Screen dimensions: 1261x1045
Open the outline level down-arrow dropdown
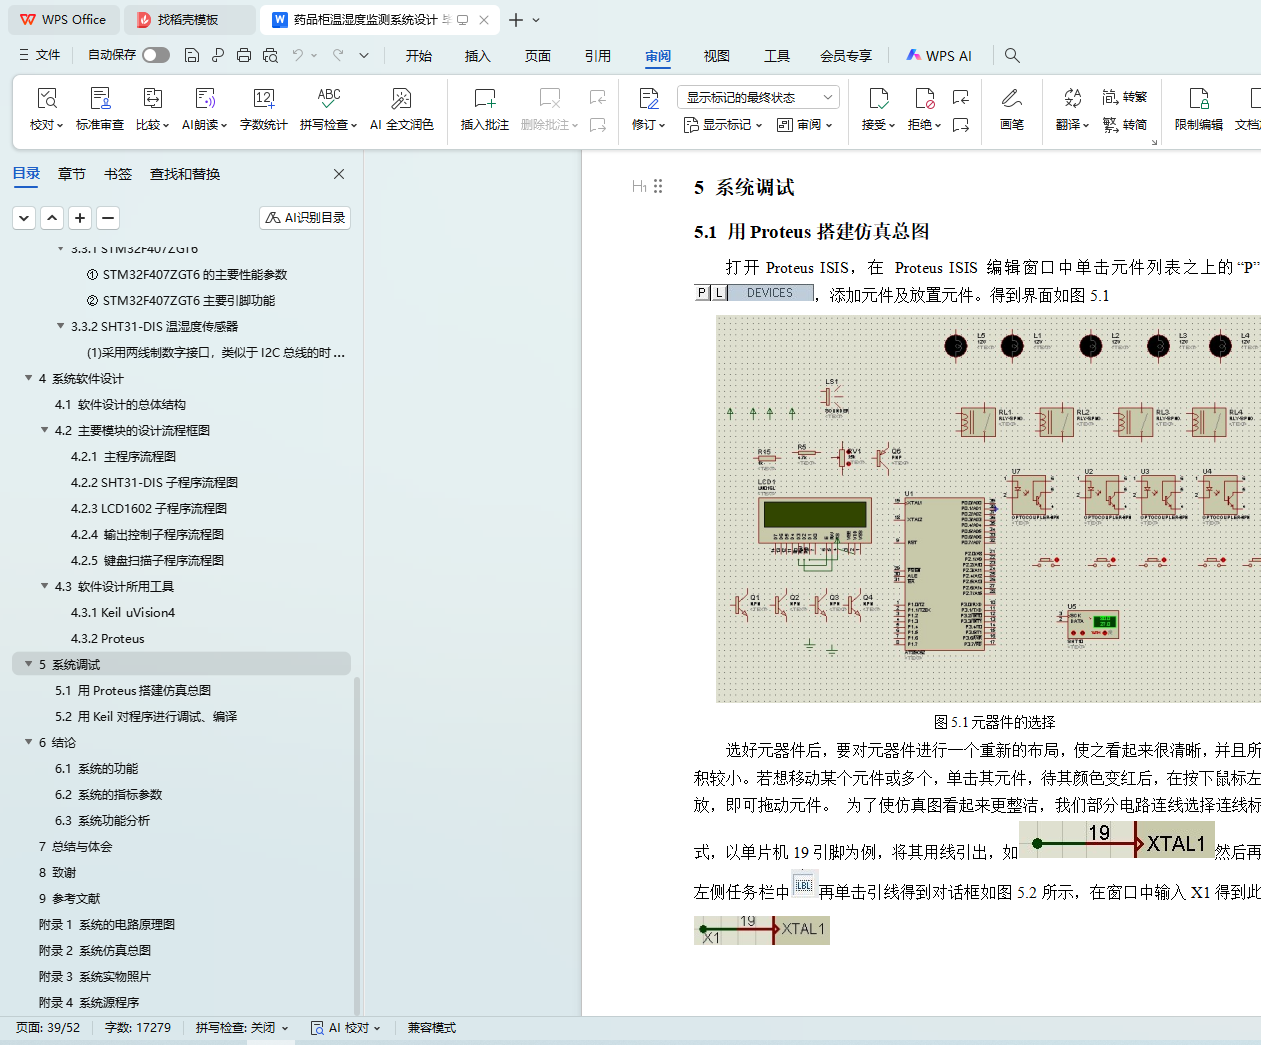pyautogui.click(x=24, y=217)
